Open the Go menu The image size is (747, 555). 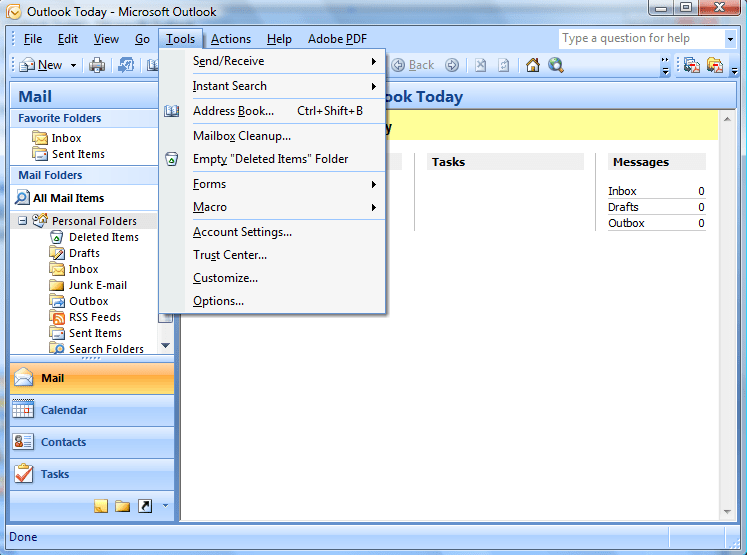[x=142, y=39]
